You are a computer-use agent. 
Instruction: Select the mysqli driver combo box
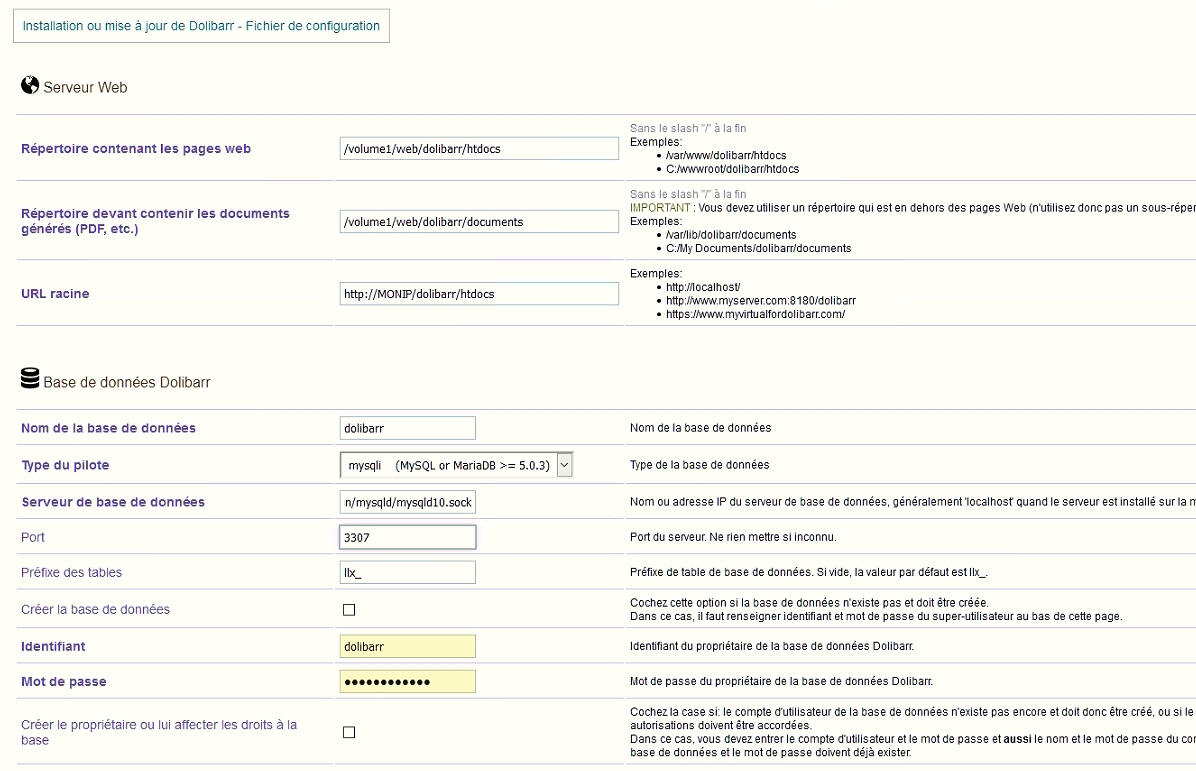pyautogui.click(x=456, y=465)
